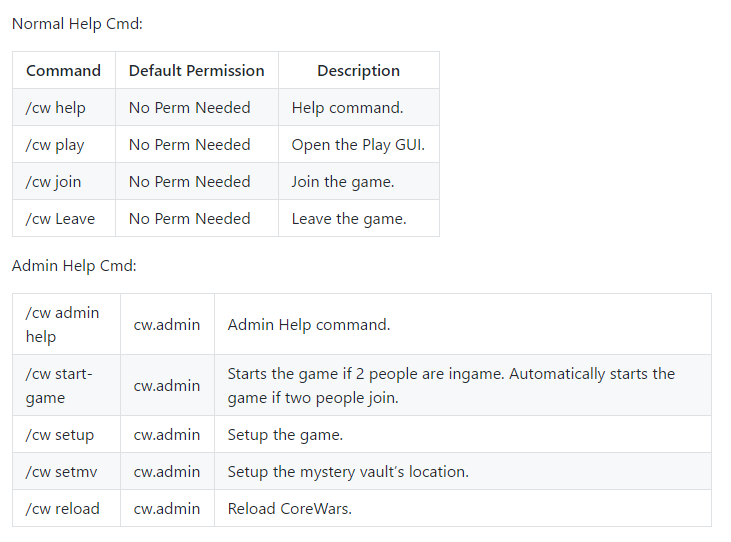Select the "/cw play" command cell
The height and width of the screenshot is (542, 731).
(x=55, y=145)
